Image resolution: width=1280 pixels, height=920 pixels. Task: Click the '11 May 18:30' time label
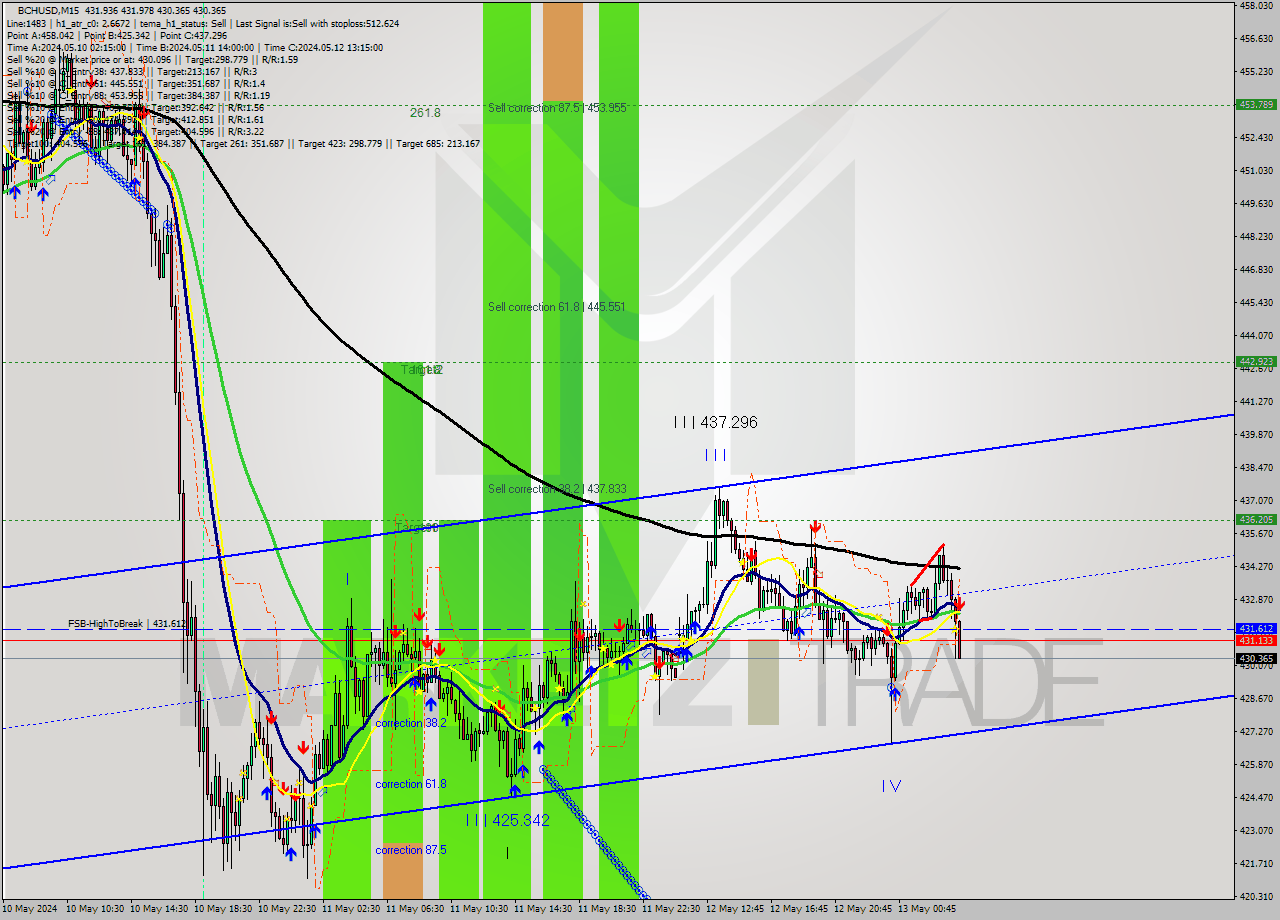pyautogui.click(x=608, y=909)
